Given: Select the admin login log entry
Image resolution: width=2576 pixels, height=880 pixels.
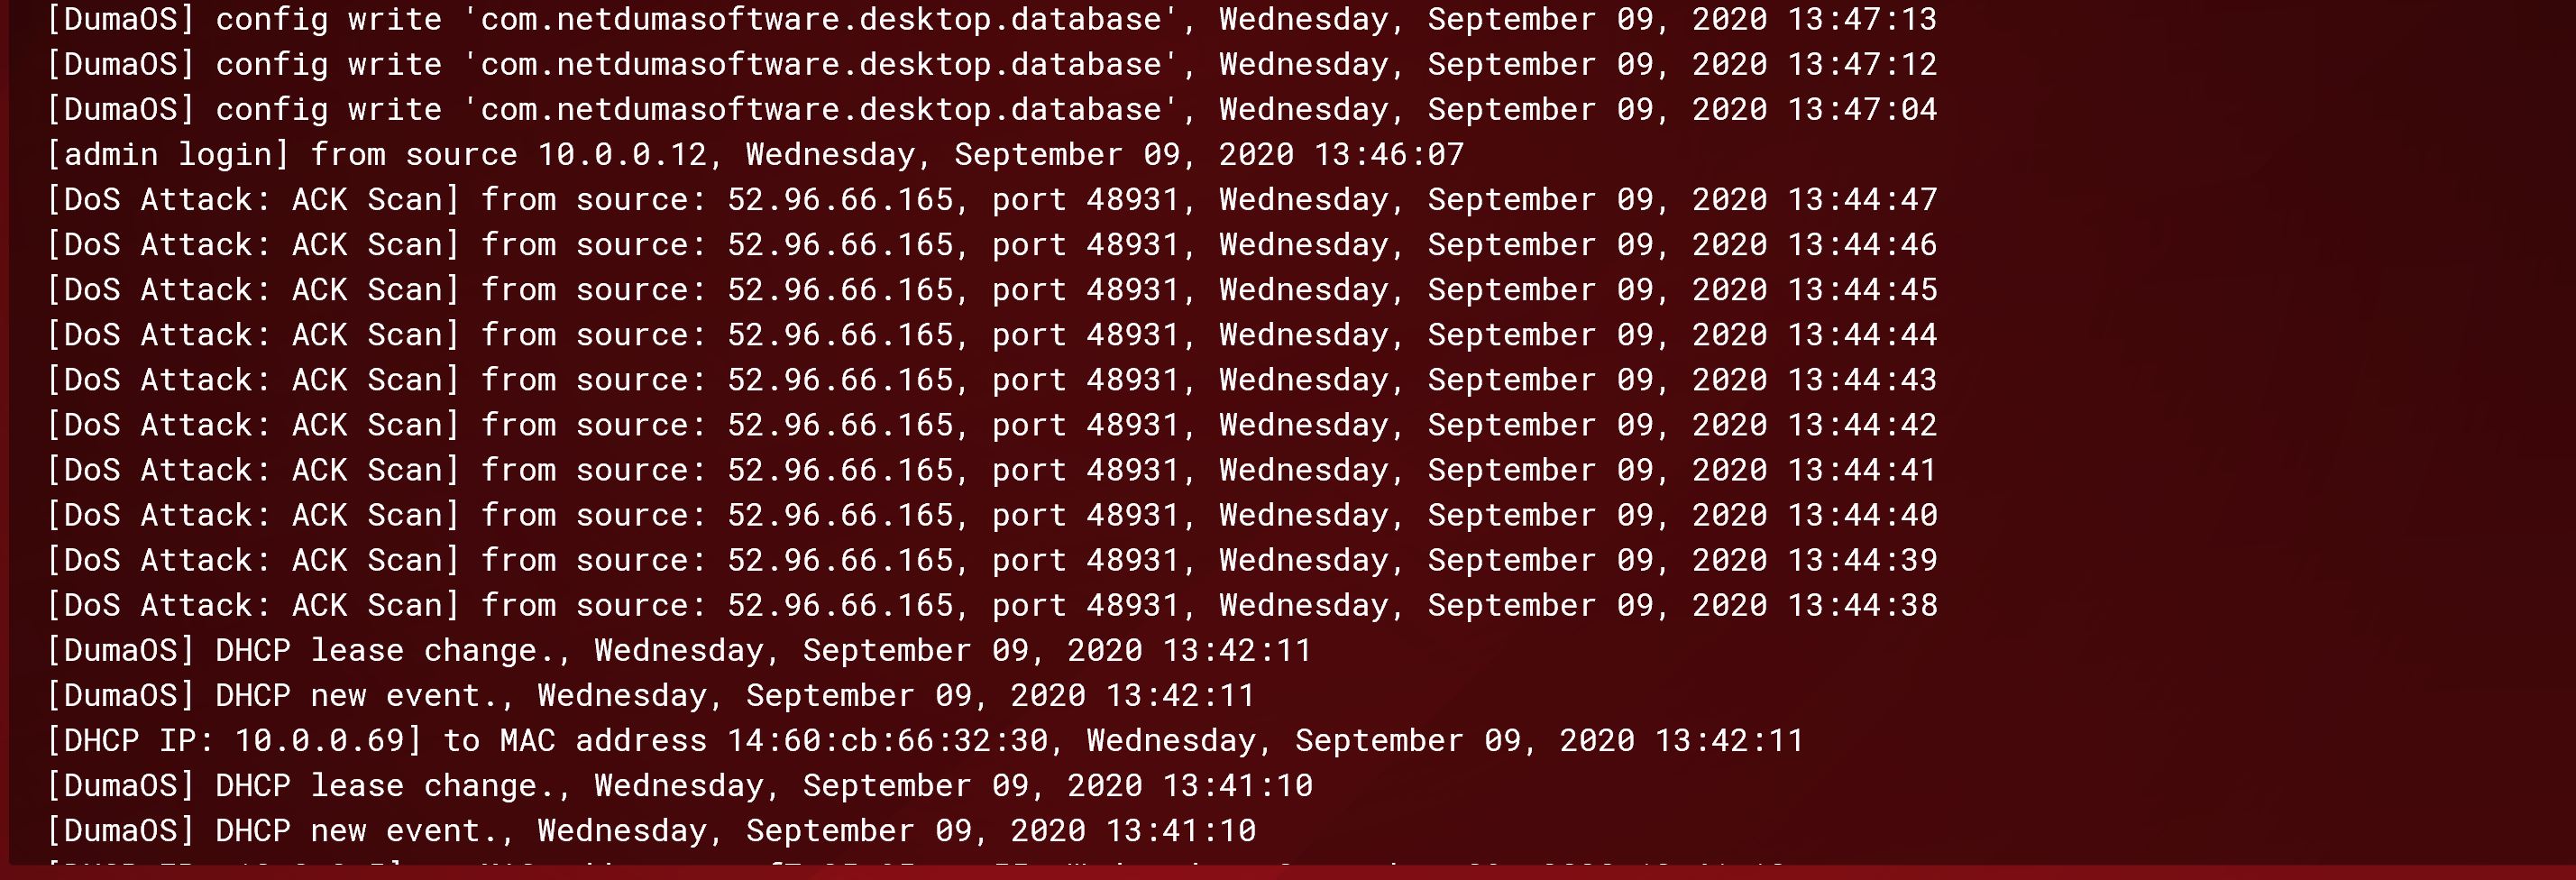Looking at the screenshot, I should 755,155.
